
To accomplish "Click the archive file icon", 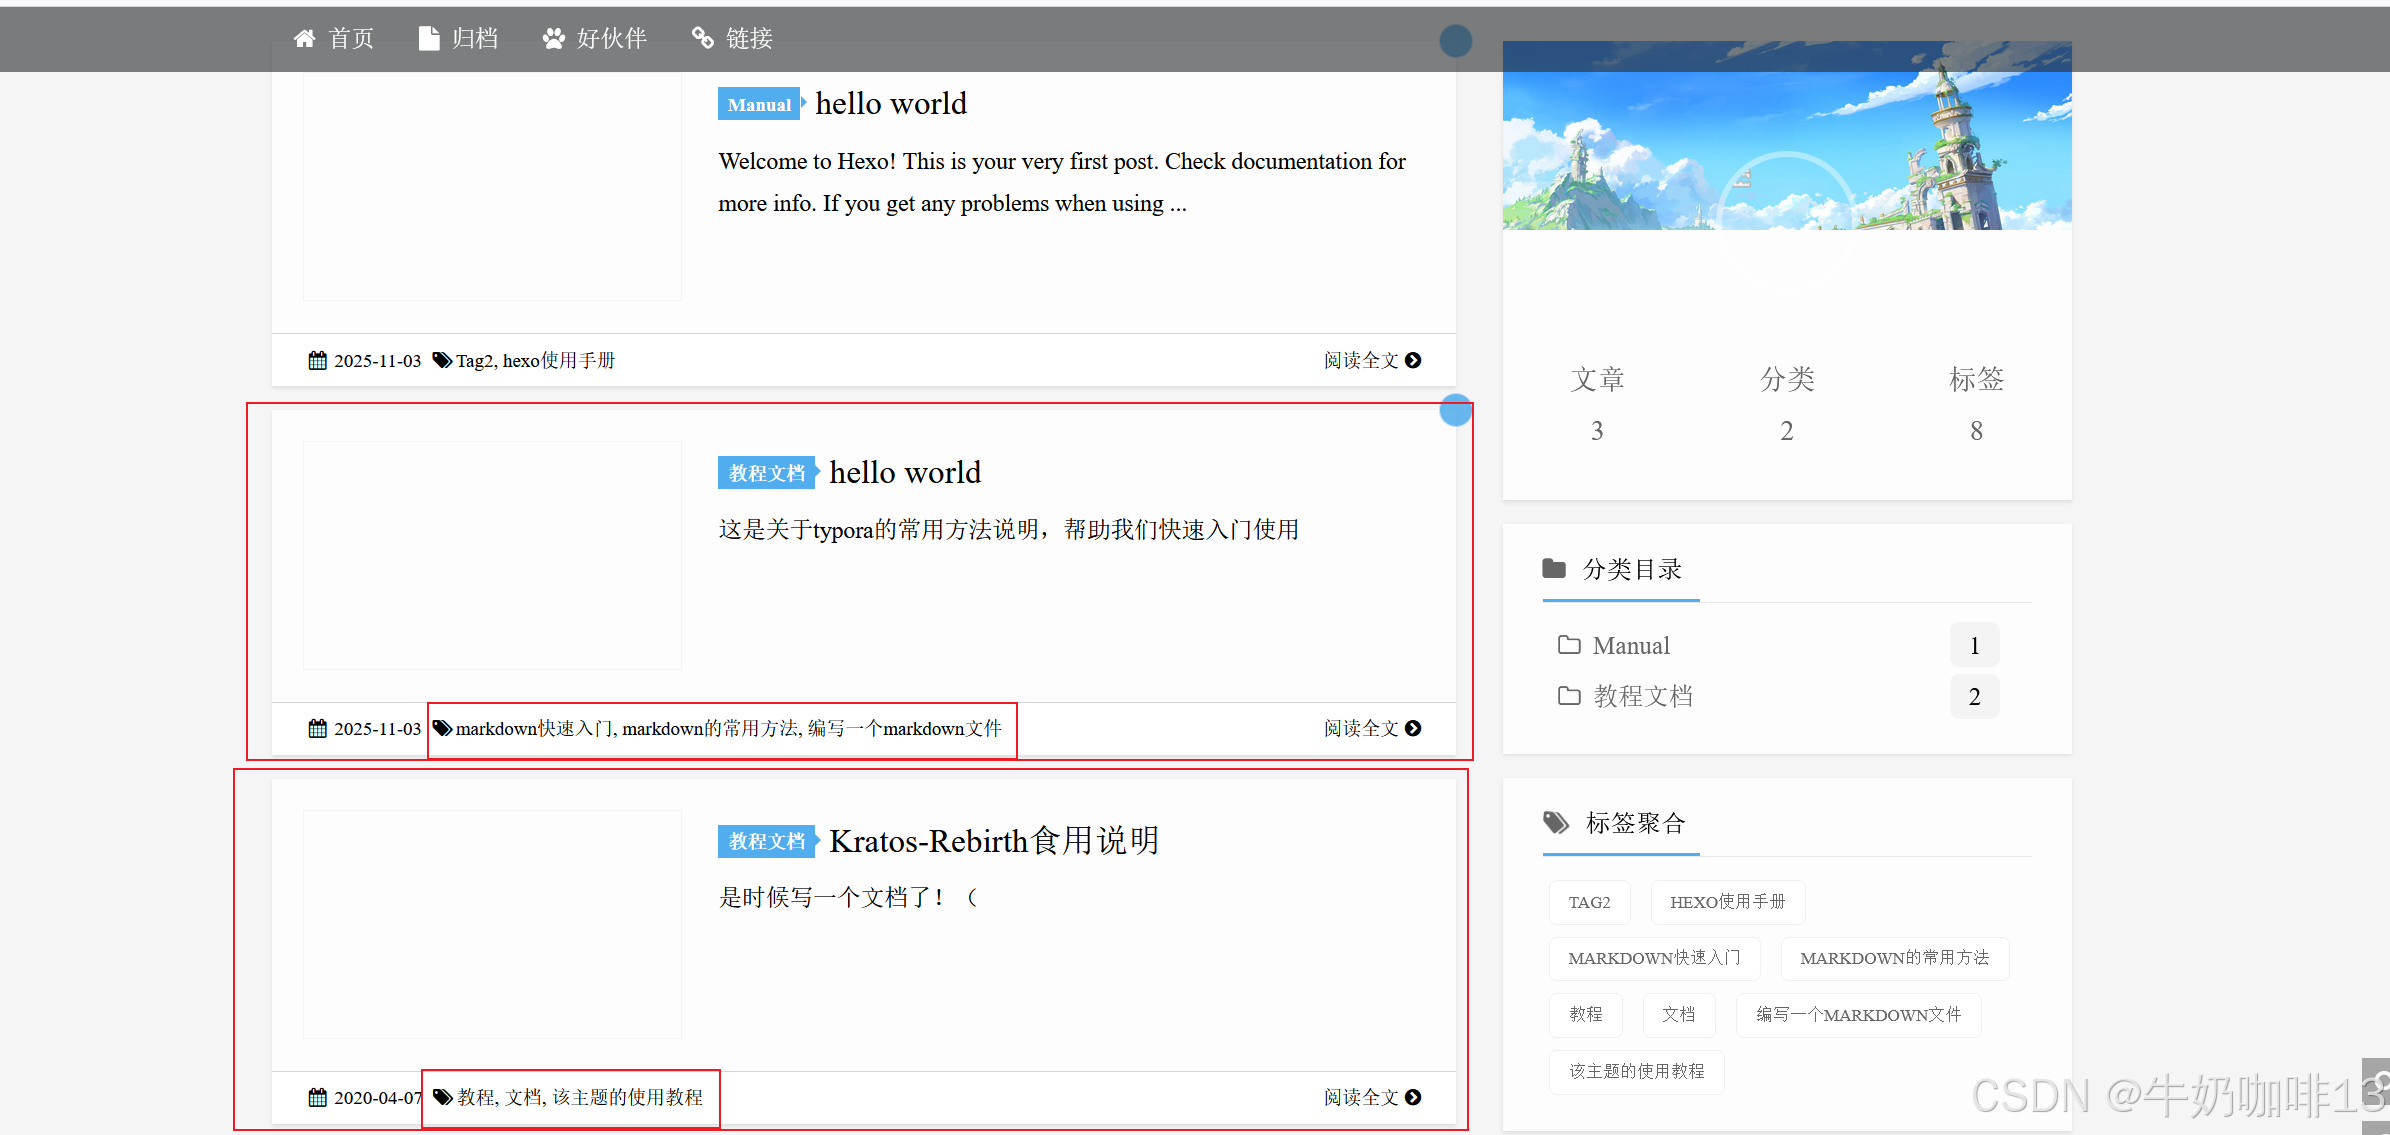I will pos(429,38).
